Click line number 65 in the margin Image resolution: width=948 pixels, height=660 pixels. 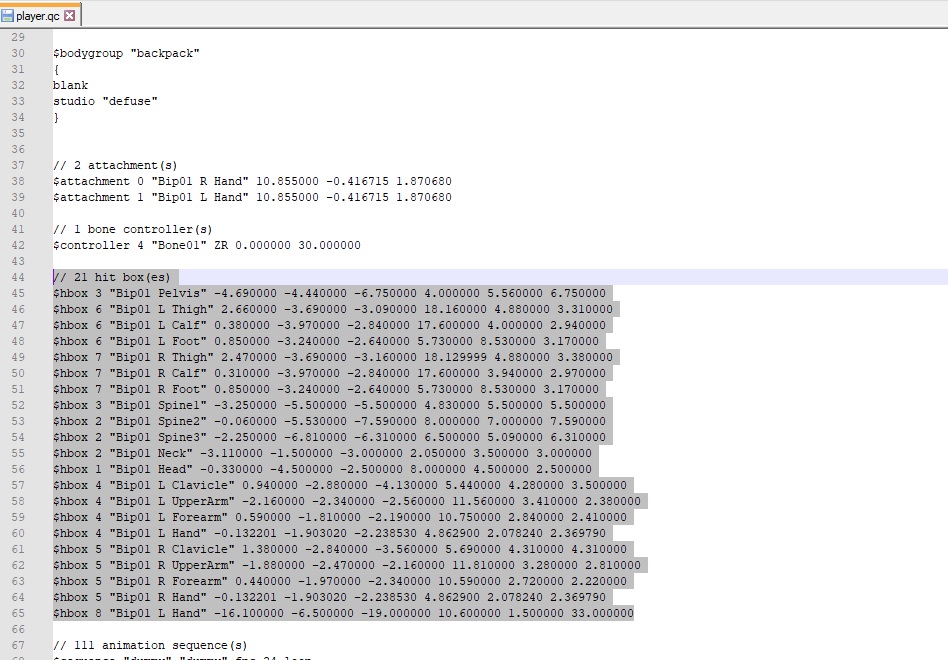click(18, 613)
